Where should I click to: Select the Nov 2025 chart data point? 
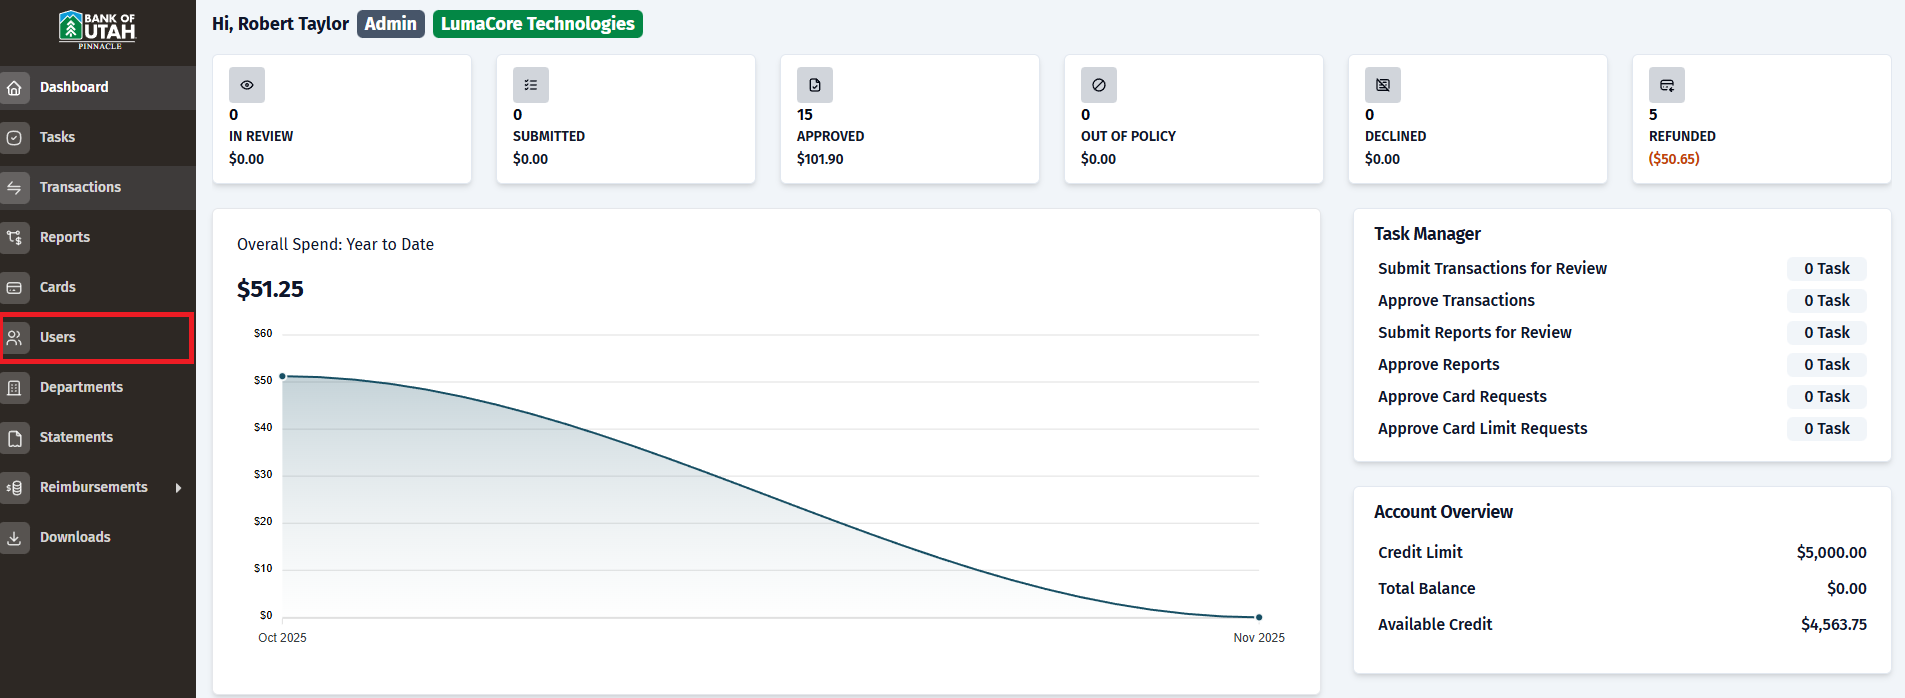tap(1259, 617)
